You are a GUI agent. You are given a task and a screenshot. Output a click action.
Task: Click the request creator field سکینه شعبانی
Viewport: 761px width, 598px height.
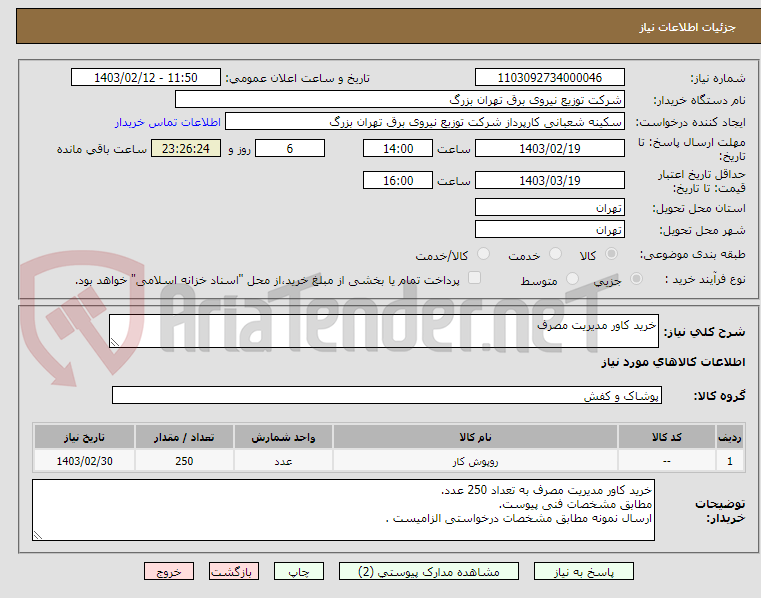(x=425, y=122)
